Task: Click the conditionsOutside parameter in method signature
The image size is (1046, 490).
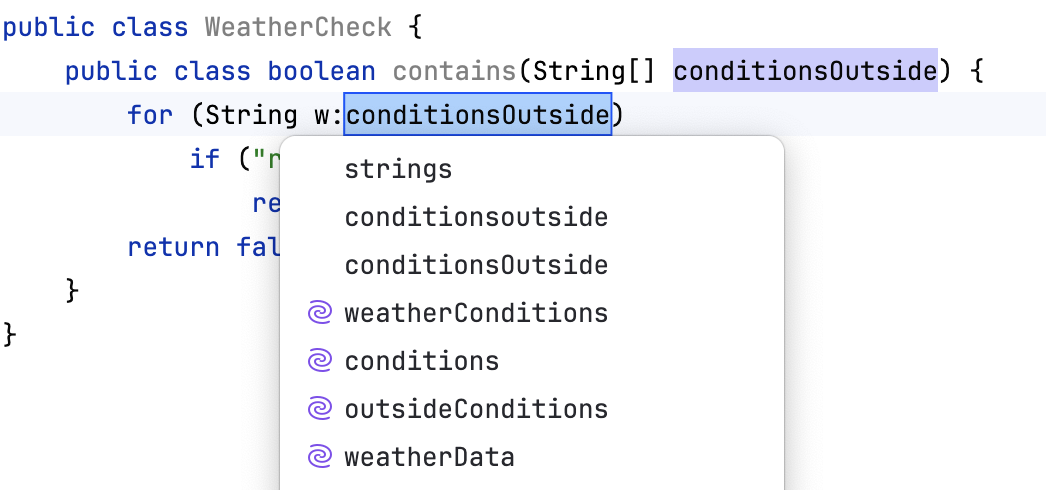Action: (x=805, y=72)
